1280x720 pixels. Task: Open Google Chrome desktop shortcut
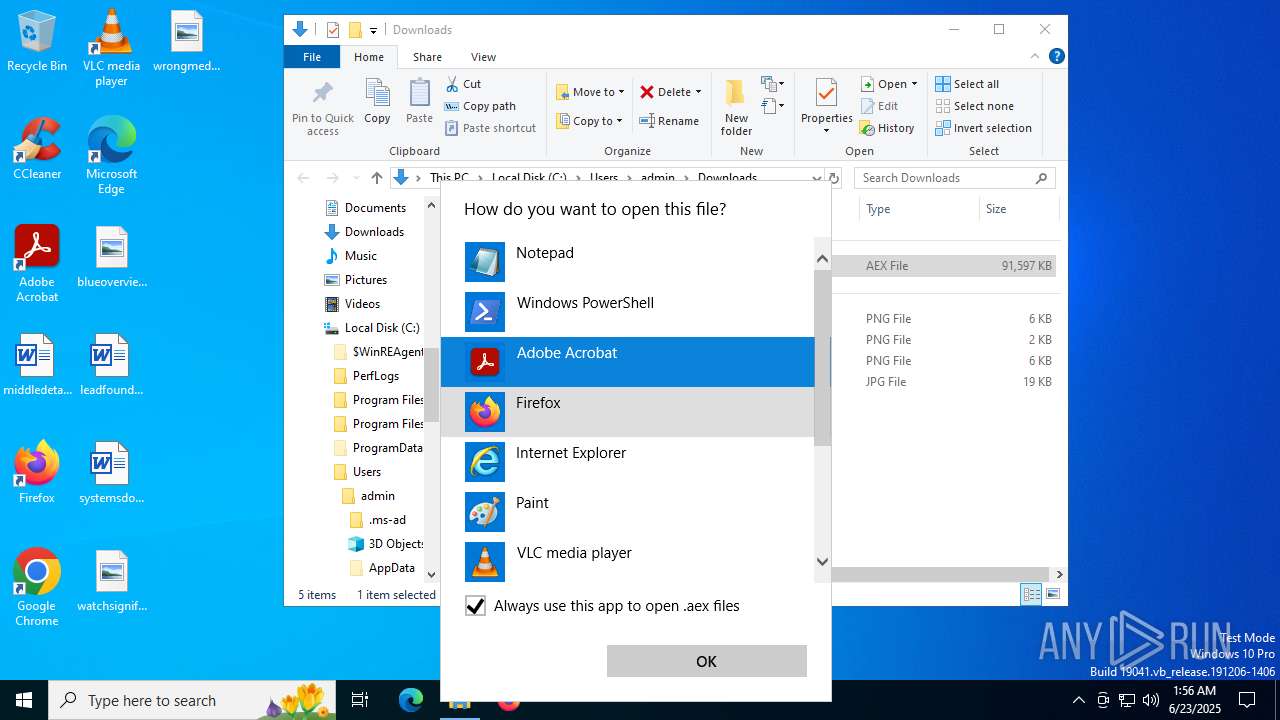coord(37,588)
